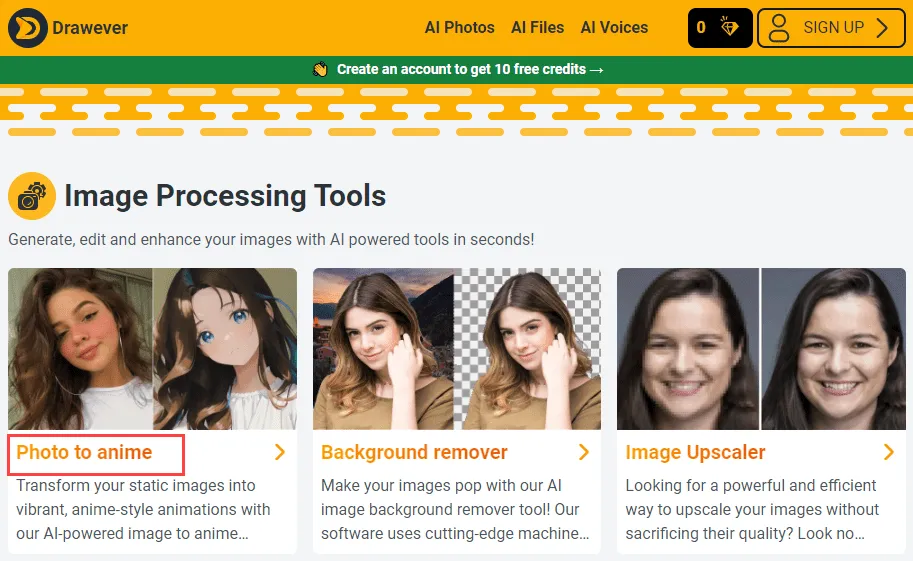The width and height of the screenshot is (913, 561).
Task: Click the diamond credits icon
Action: [x=729, y=28]
